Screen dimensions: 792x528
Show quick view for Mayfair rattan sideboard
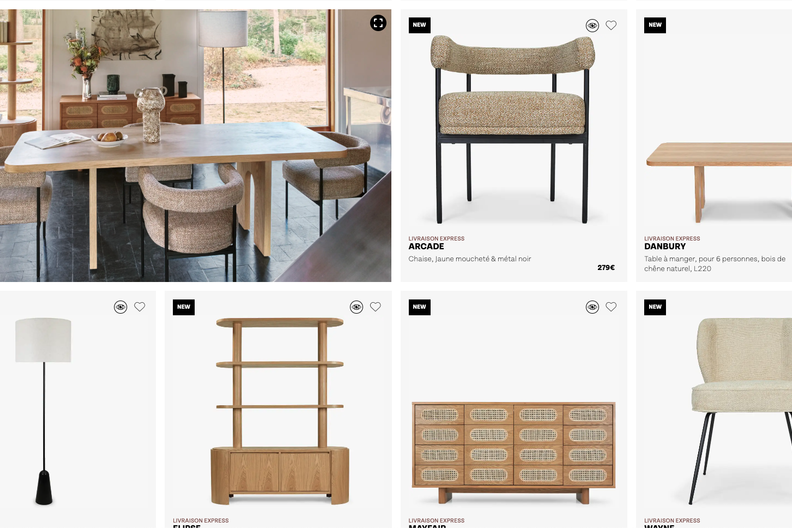[x=592, y=307]
